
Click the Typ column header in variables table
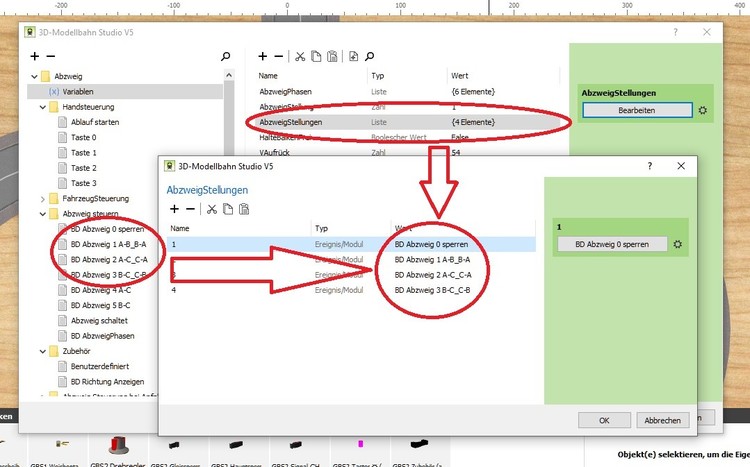click(378, 76)
